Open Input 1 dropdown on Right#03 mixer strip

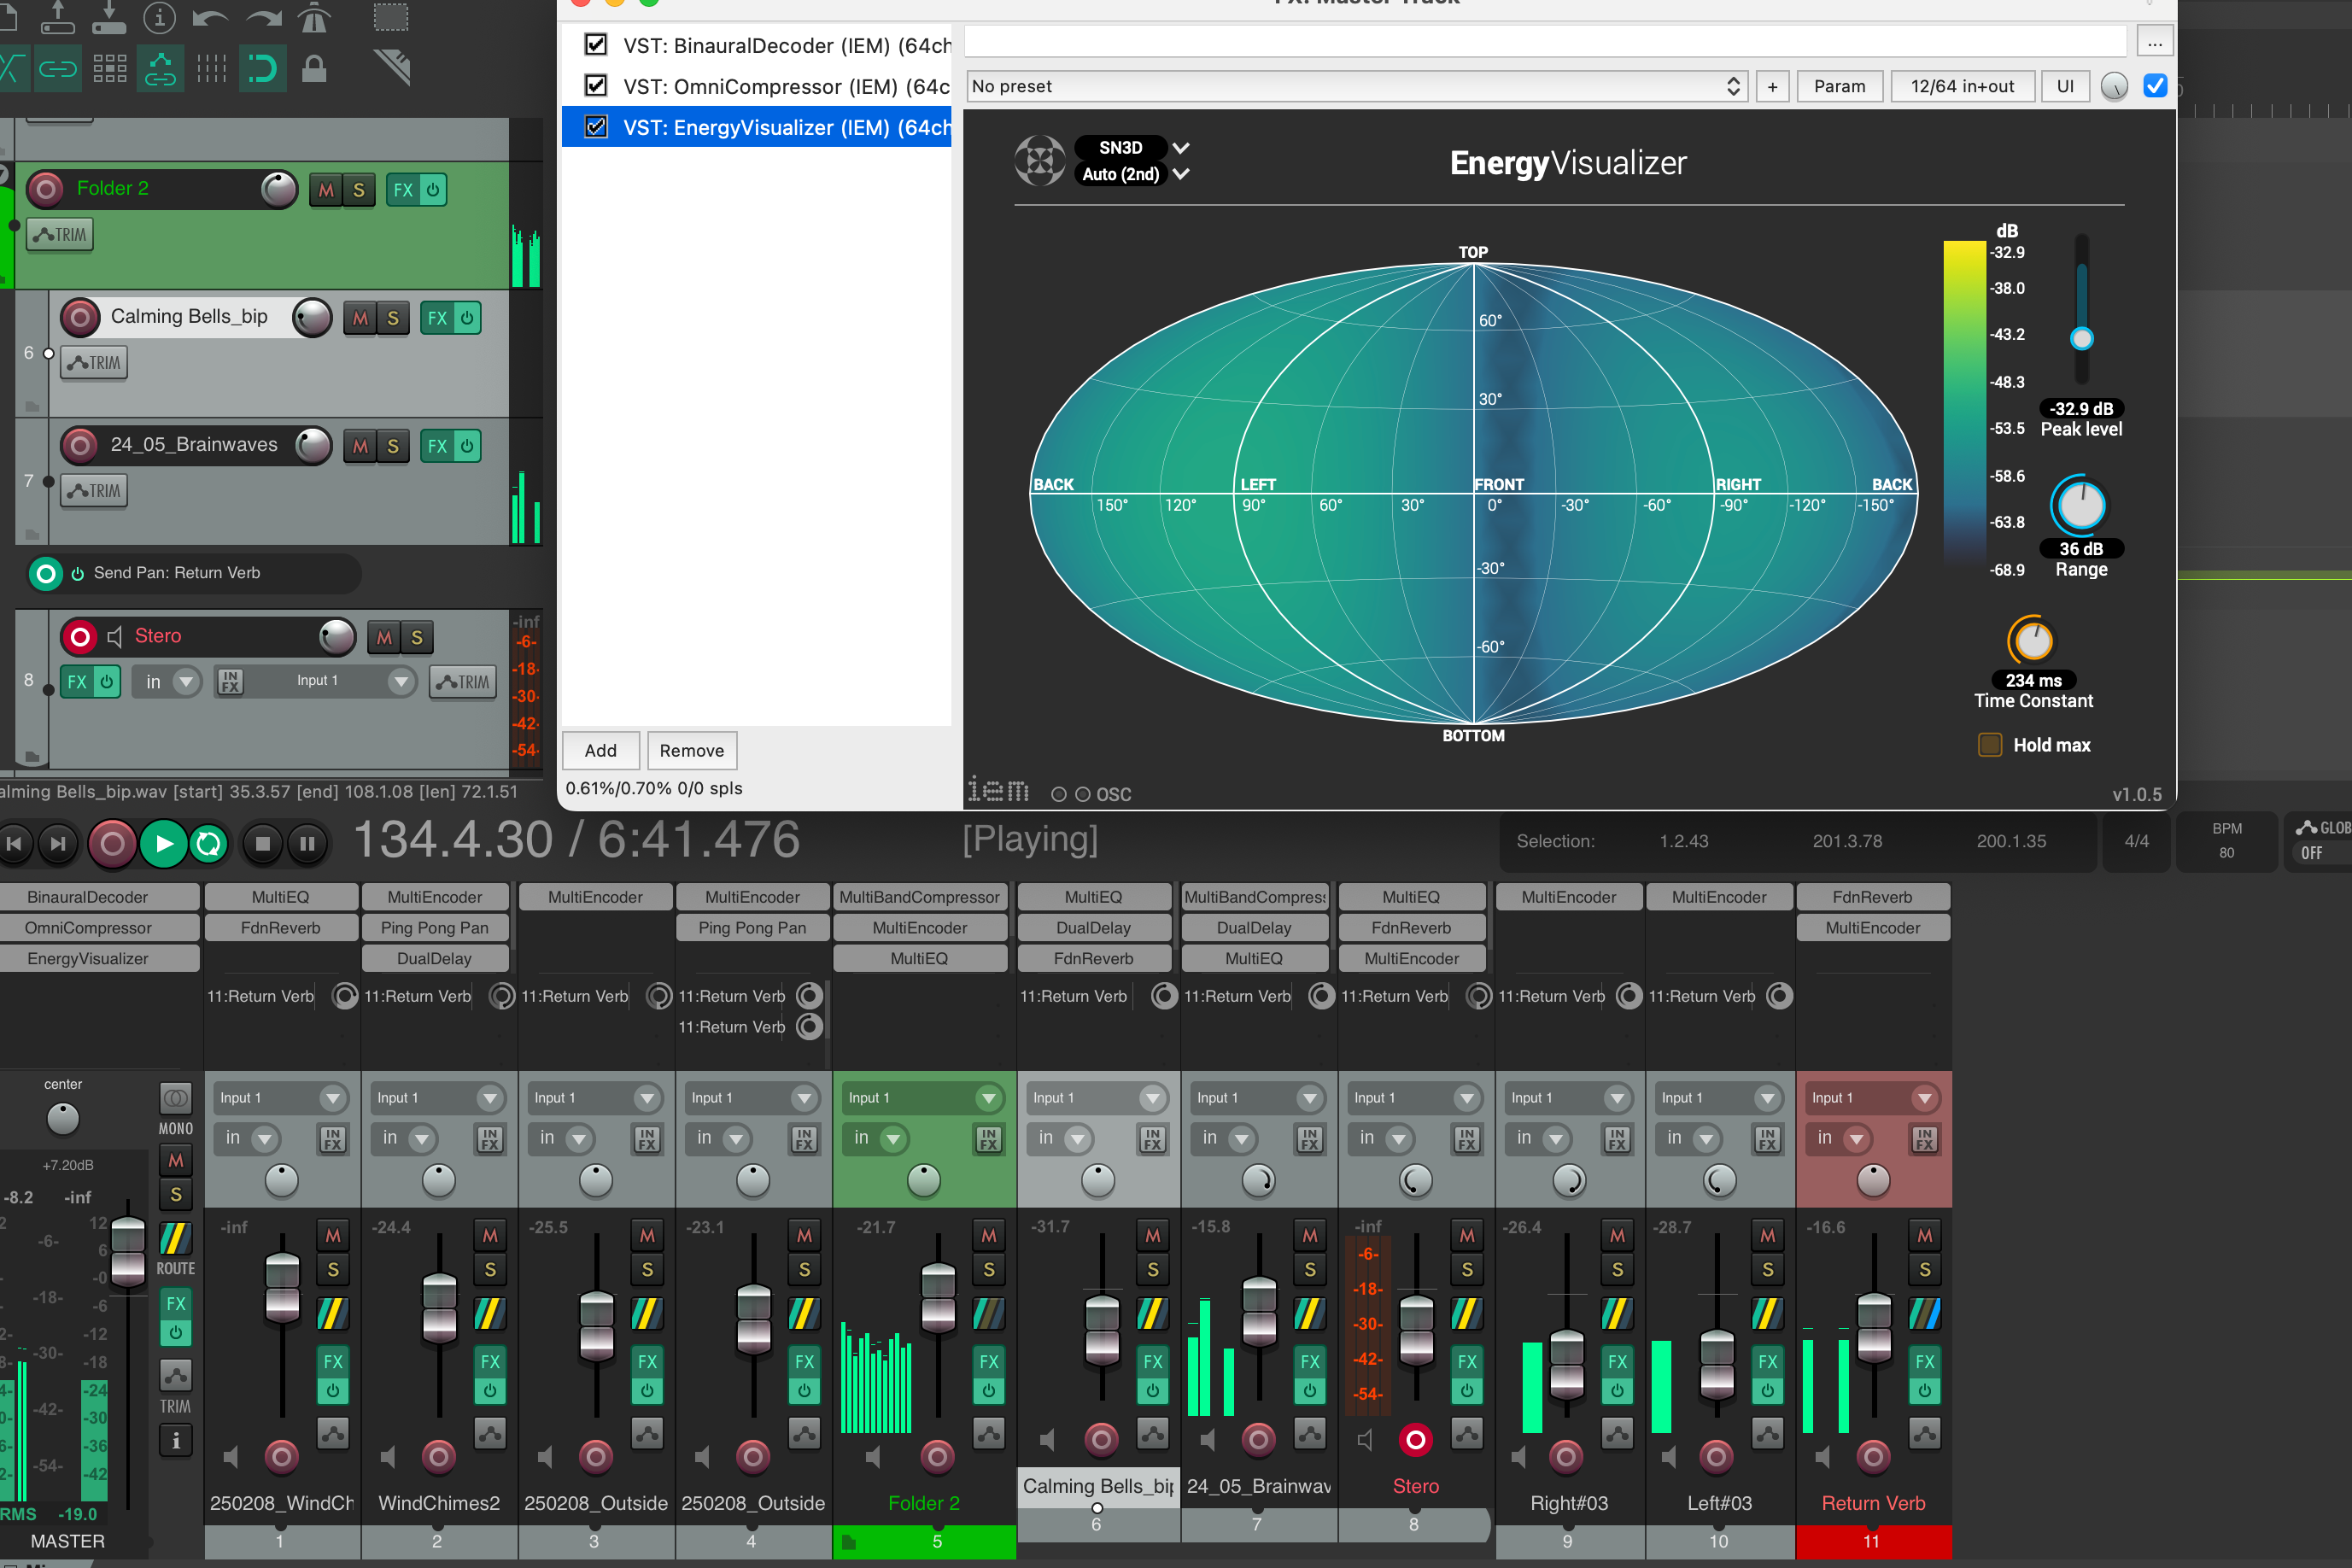[x=1568, y=1098]
